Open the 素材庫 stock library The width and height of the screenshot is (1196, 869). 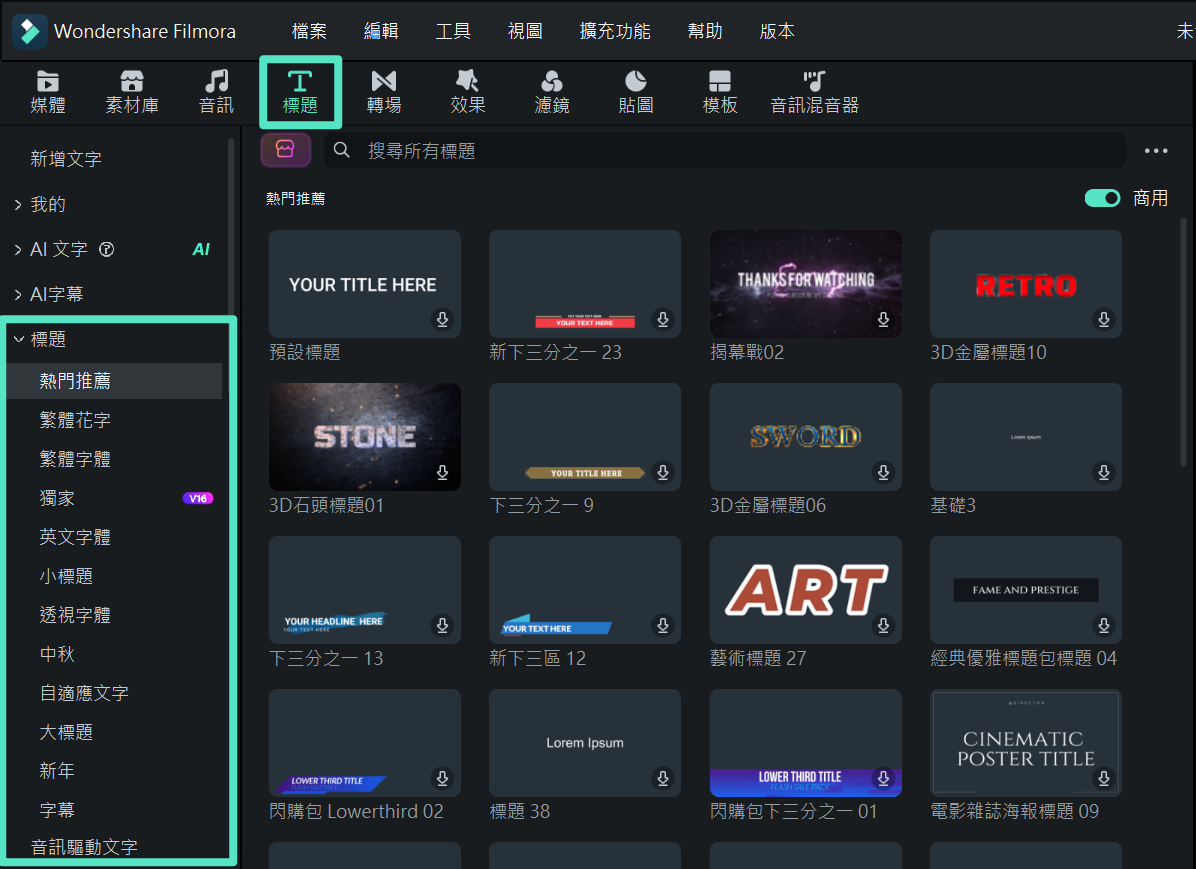[132, 92]
